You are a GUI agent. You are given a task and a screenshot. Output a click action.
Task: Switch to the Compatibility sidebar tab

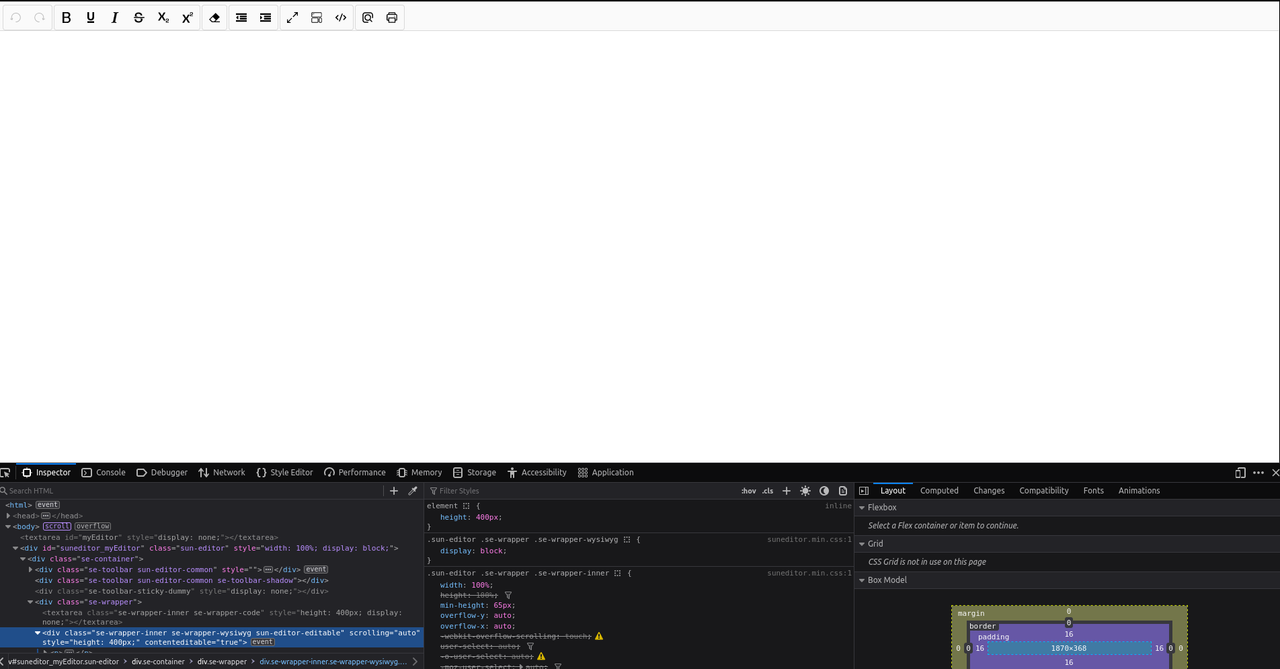pos(1044,491)
